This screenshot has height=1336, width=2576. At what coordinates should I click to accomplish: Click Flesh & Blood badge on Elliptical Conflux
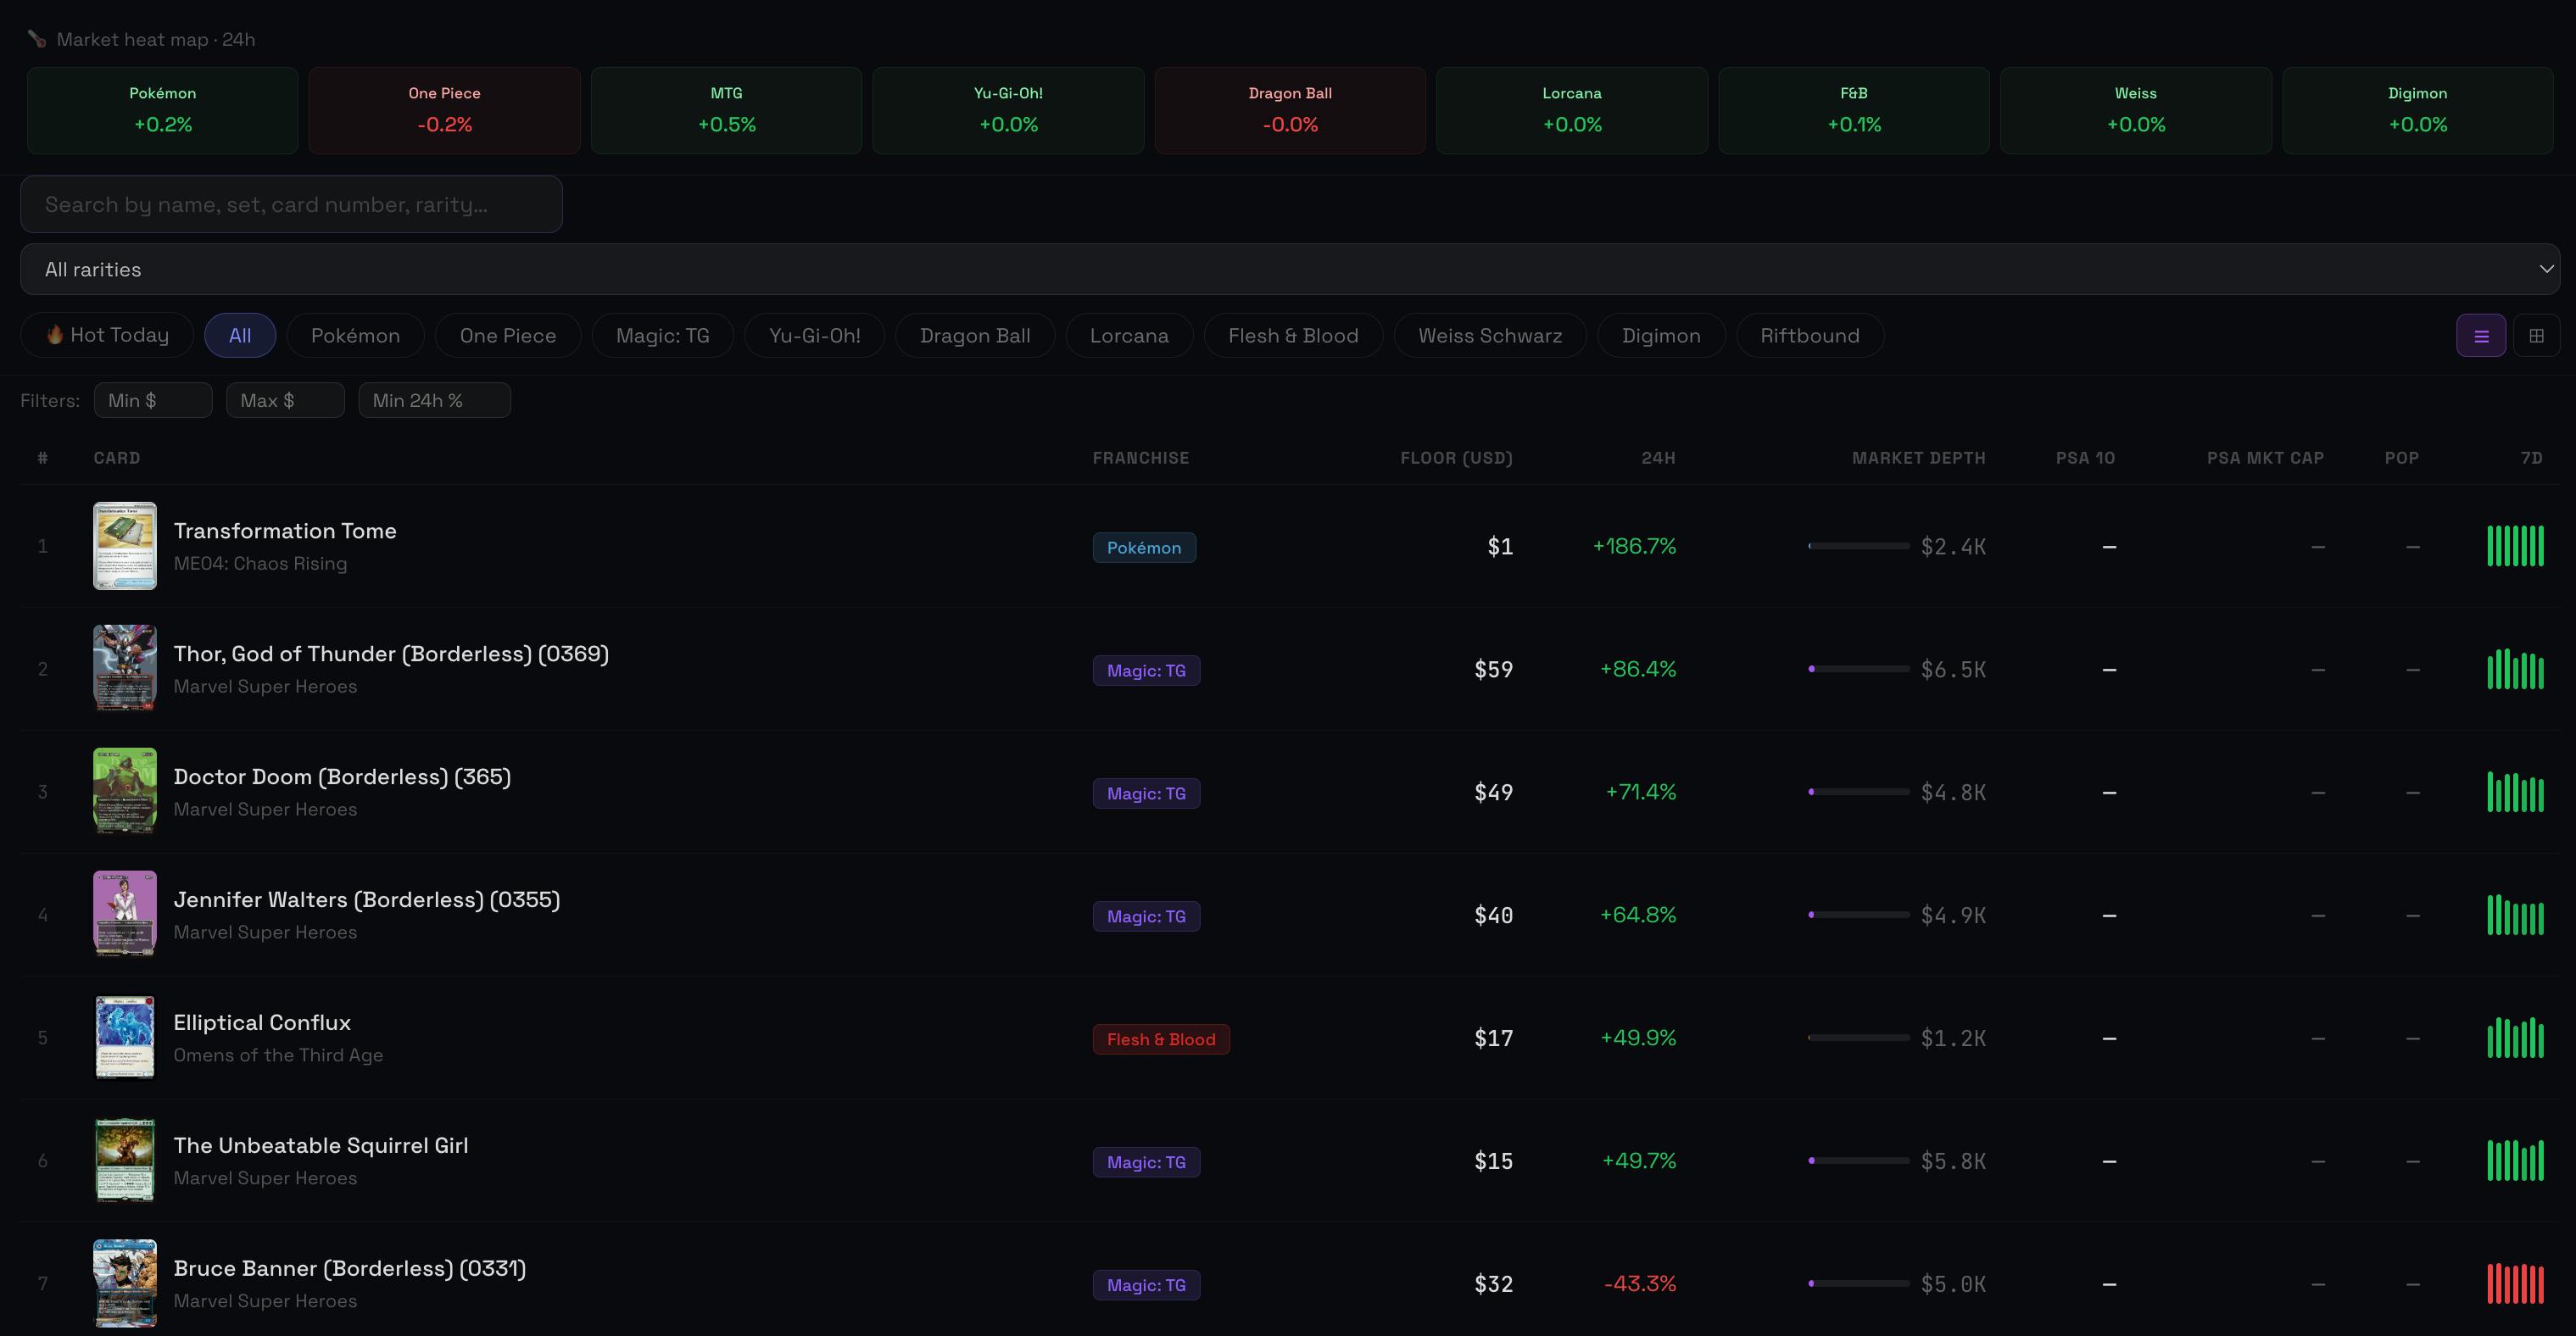1161,1039
